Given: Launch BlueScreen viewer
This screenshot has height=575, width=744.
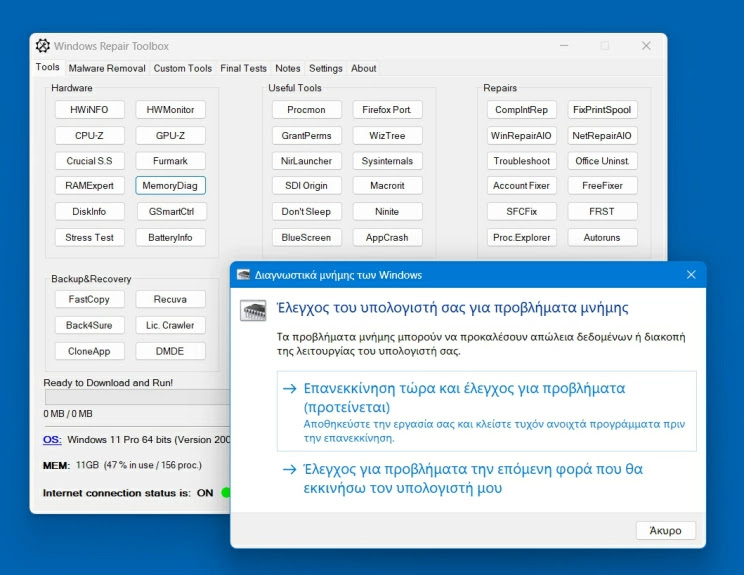Looking at the screenshot, I should pos(307,237).
